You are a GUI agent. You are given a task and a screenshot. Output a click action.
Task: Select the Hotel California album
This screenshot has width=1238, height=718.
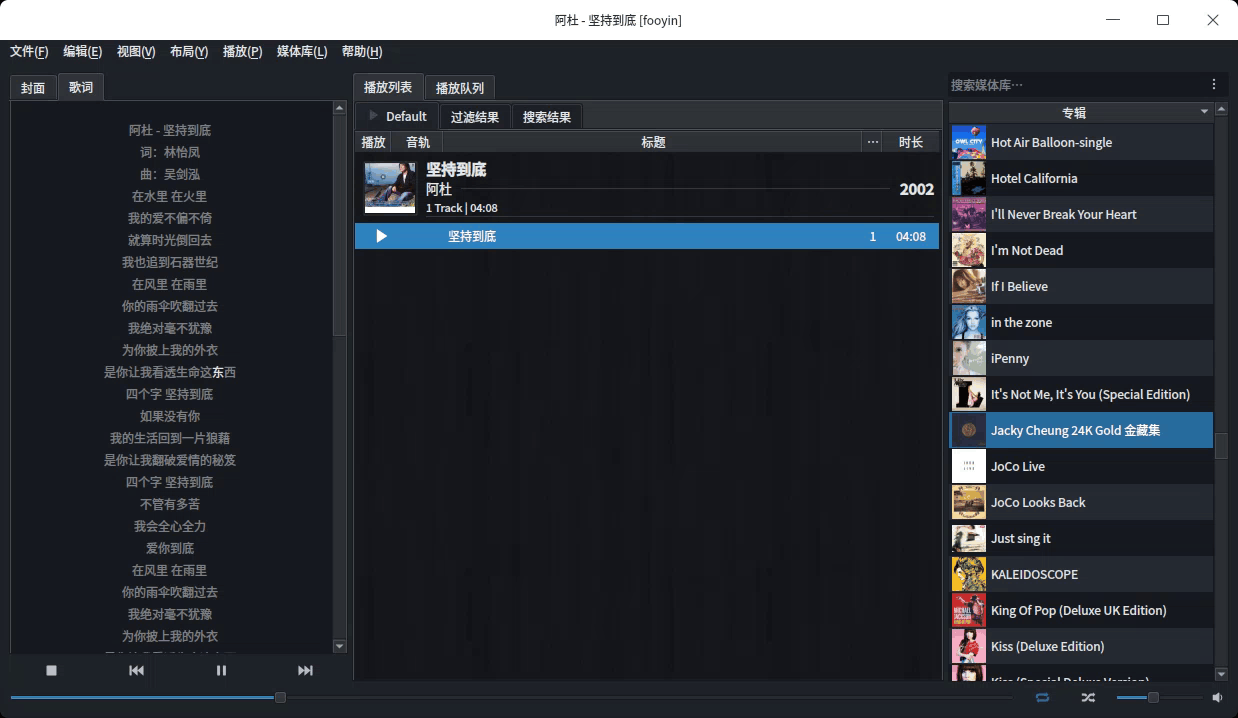tap(1081, 178)
